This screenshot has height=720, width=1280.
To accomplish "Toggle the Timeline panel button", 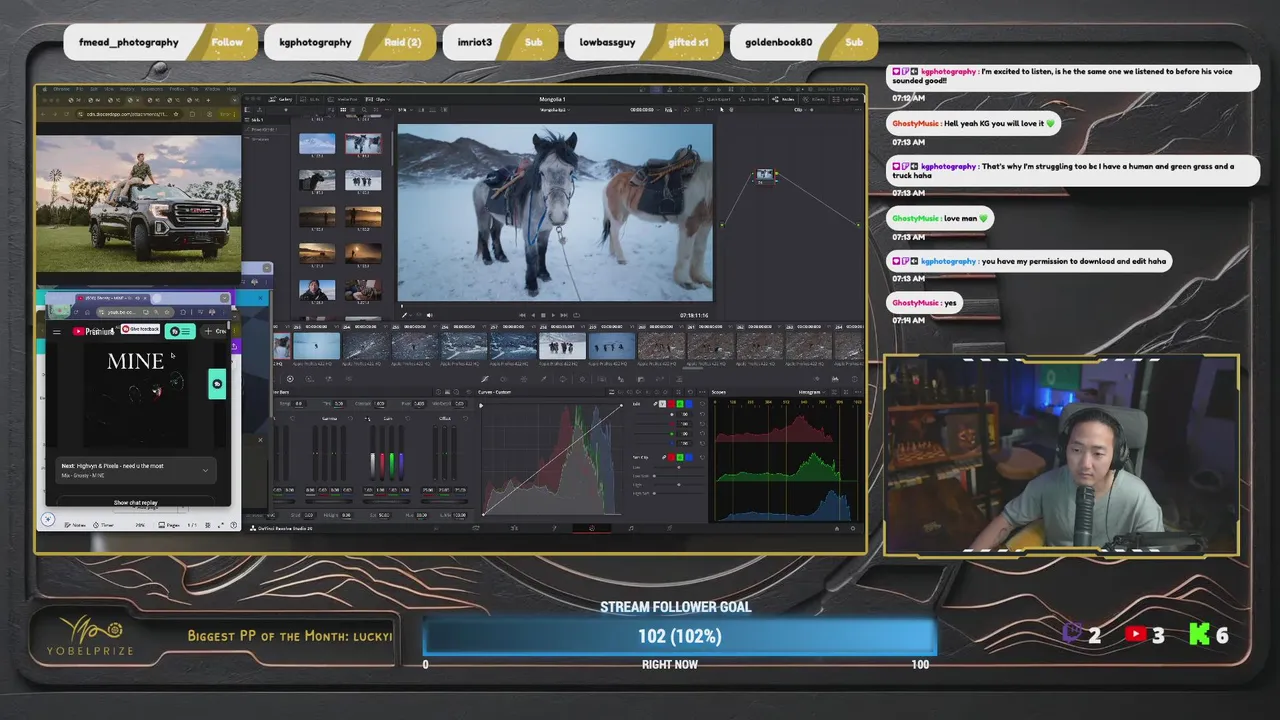I will coord(752,99).
